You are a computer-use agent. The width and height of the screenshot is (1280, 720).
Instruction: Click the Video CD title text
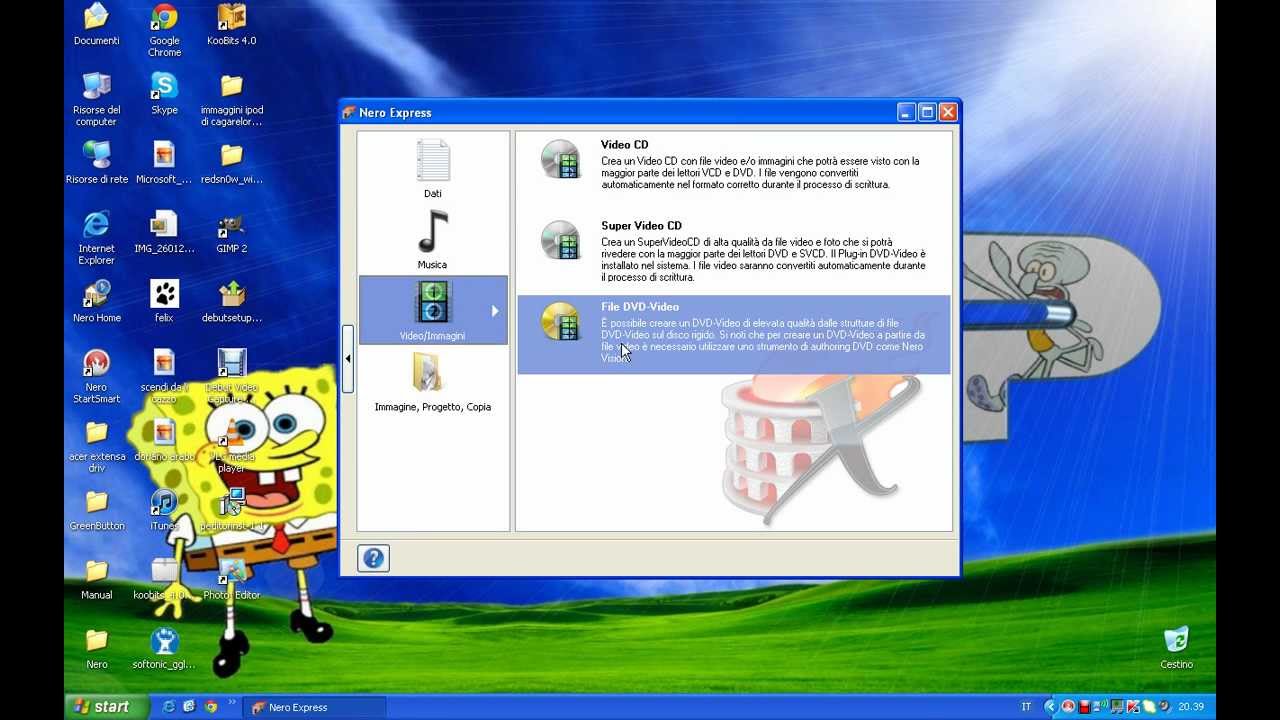pyautogui.click(x=625, y=145)
